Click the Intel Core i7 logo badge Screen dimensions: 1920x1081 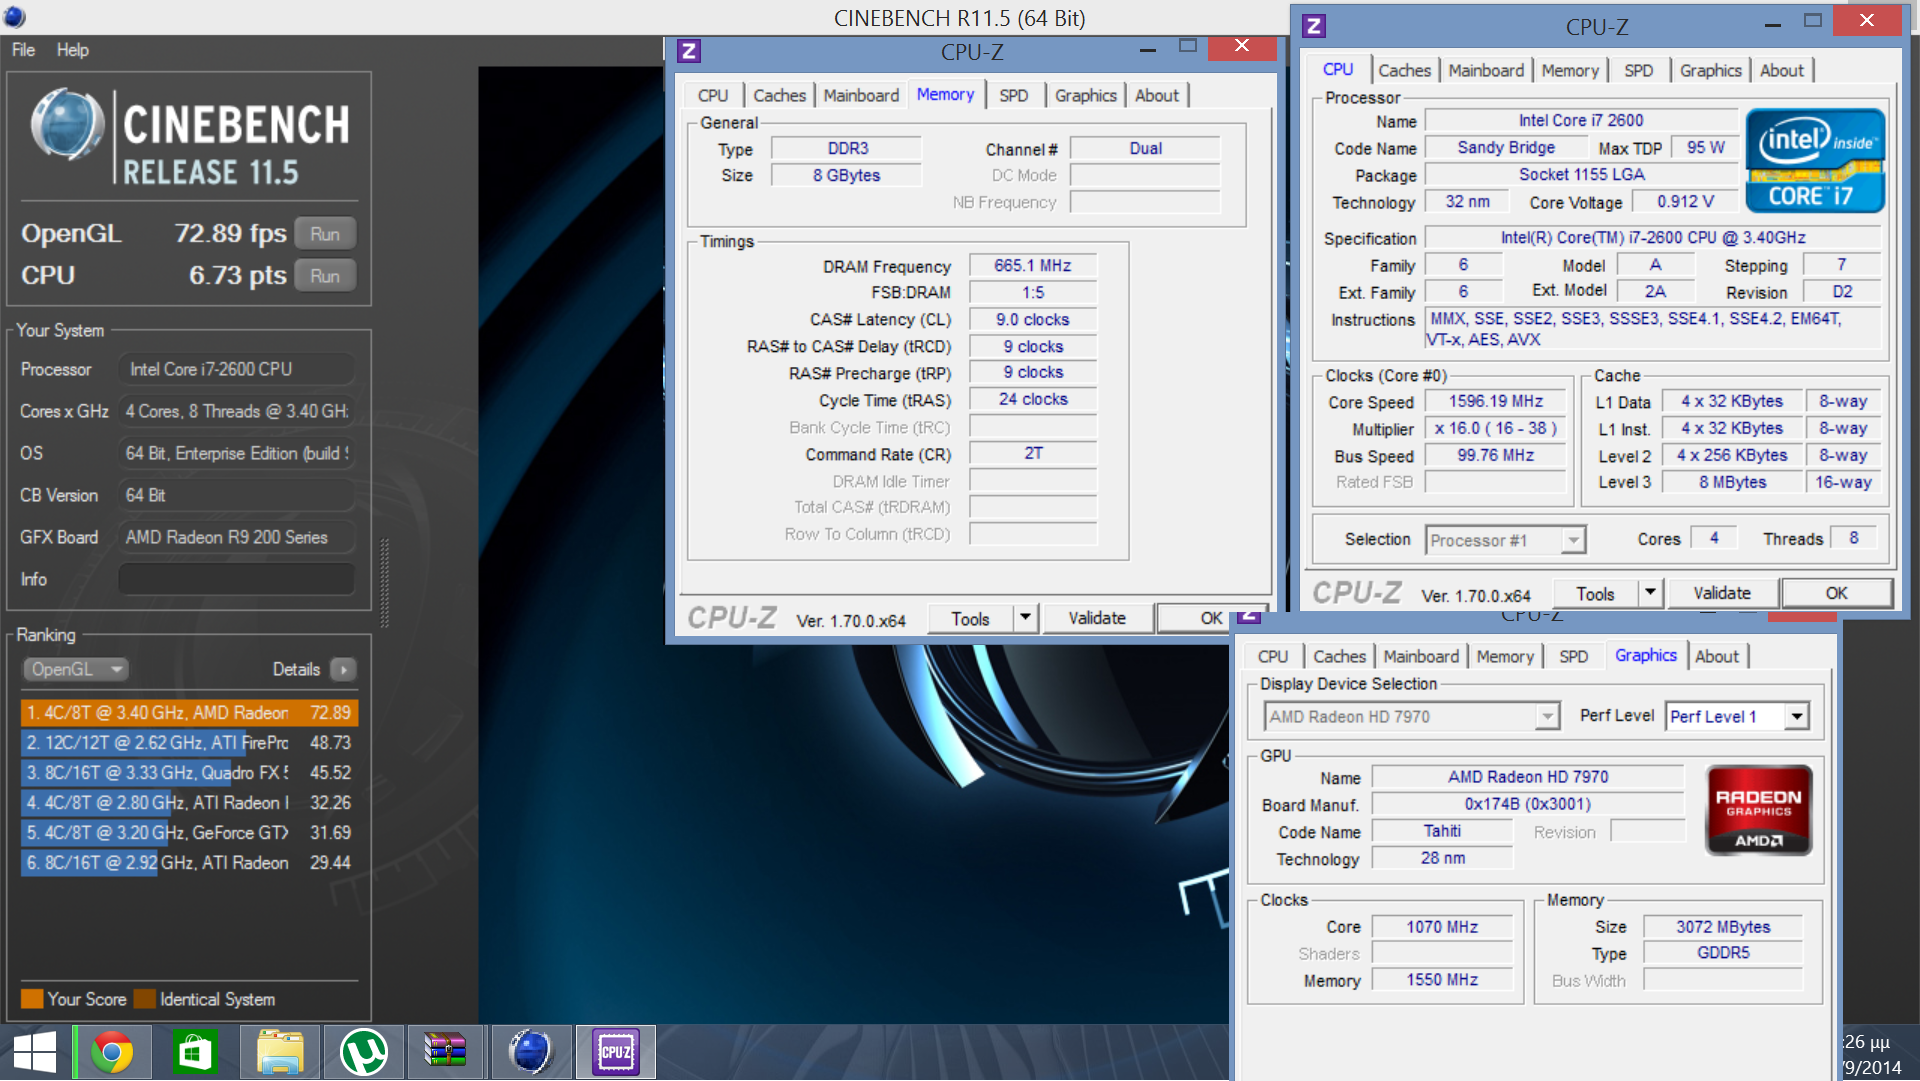(x=1815, y=160)
